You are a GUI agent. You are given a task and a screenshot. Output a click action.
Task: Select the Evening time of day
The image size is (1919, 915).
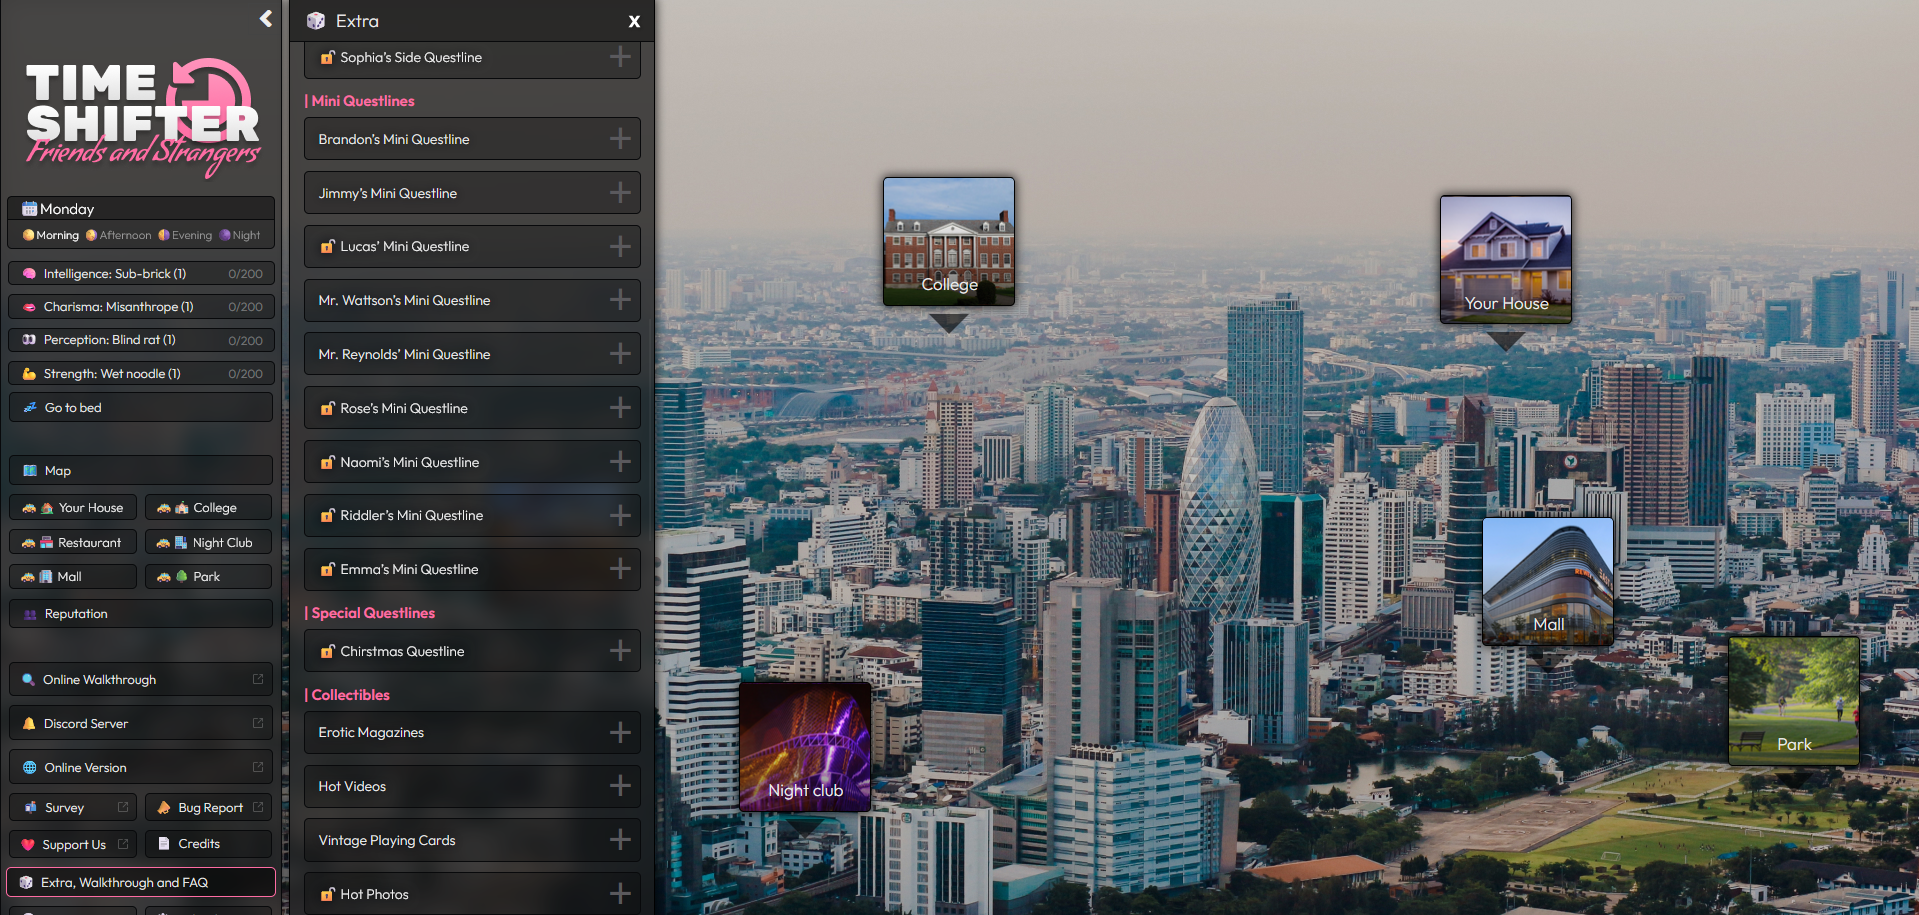pyautogui.click(x=185, y=235)
